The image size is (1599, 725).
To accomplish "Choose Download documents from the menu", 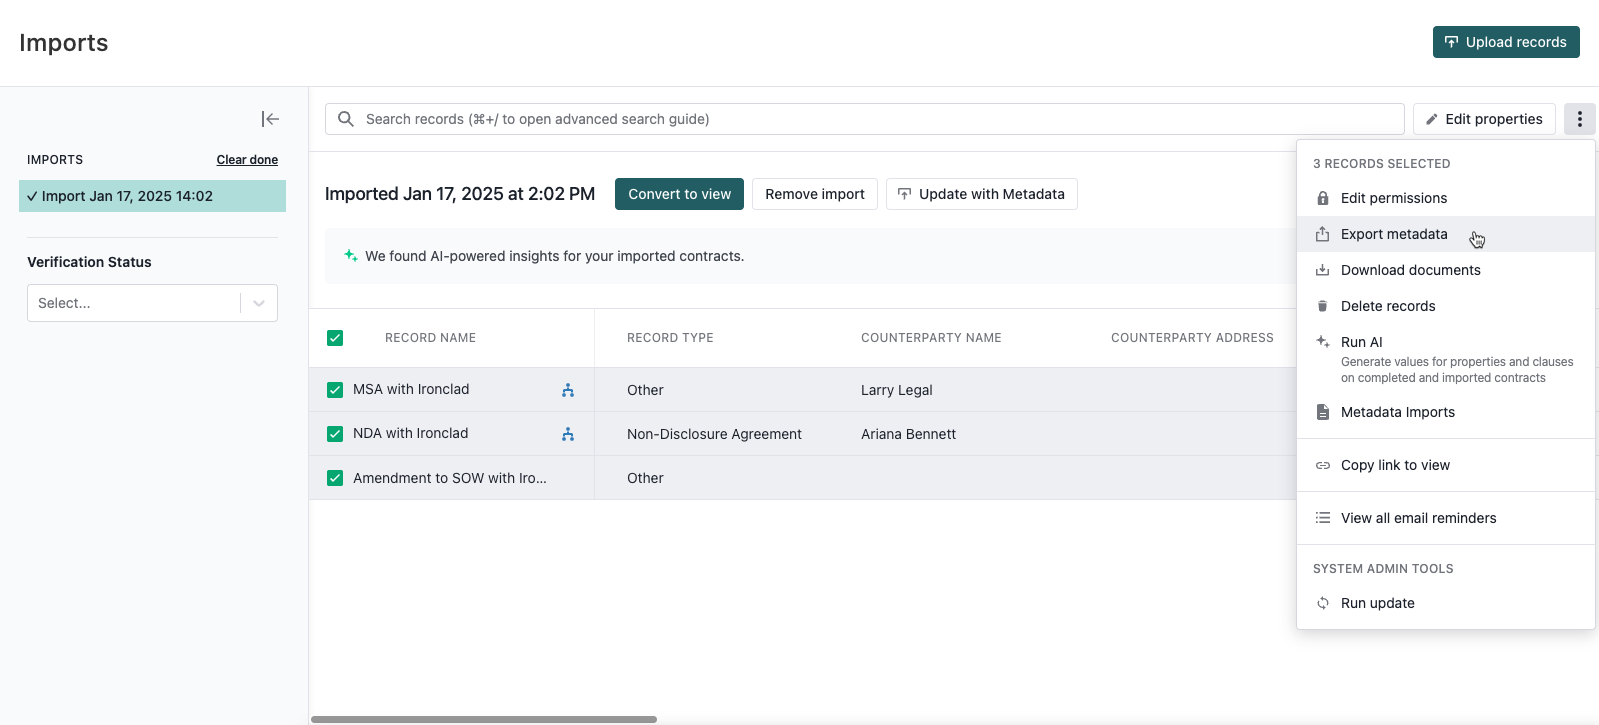I will tap(1446, 270).
